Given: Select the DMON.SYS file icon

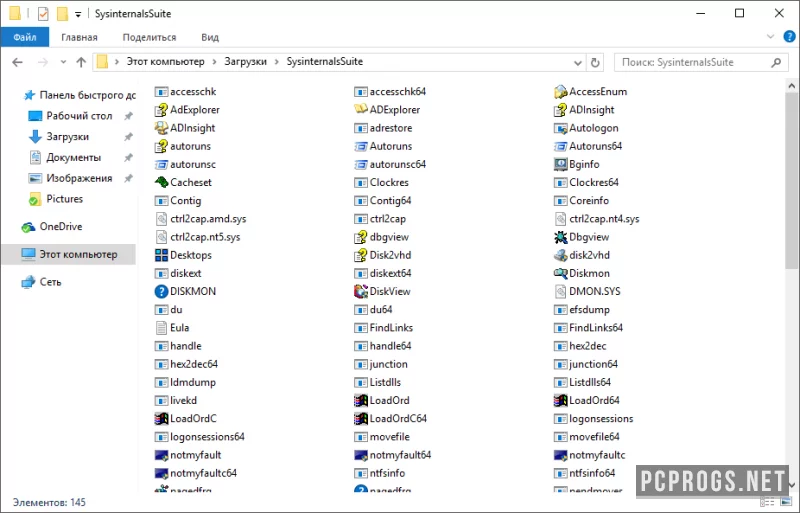Looking at the screenshot, I should [561, 291].
